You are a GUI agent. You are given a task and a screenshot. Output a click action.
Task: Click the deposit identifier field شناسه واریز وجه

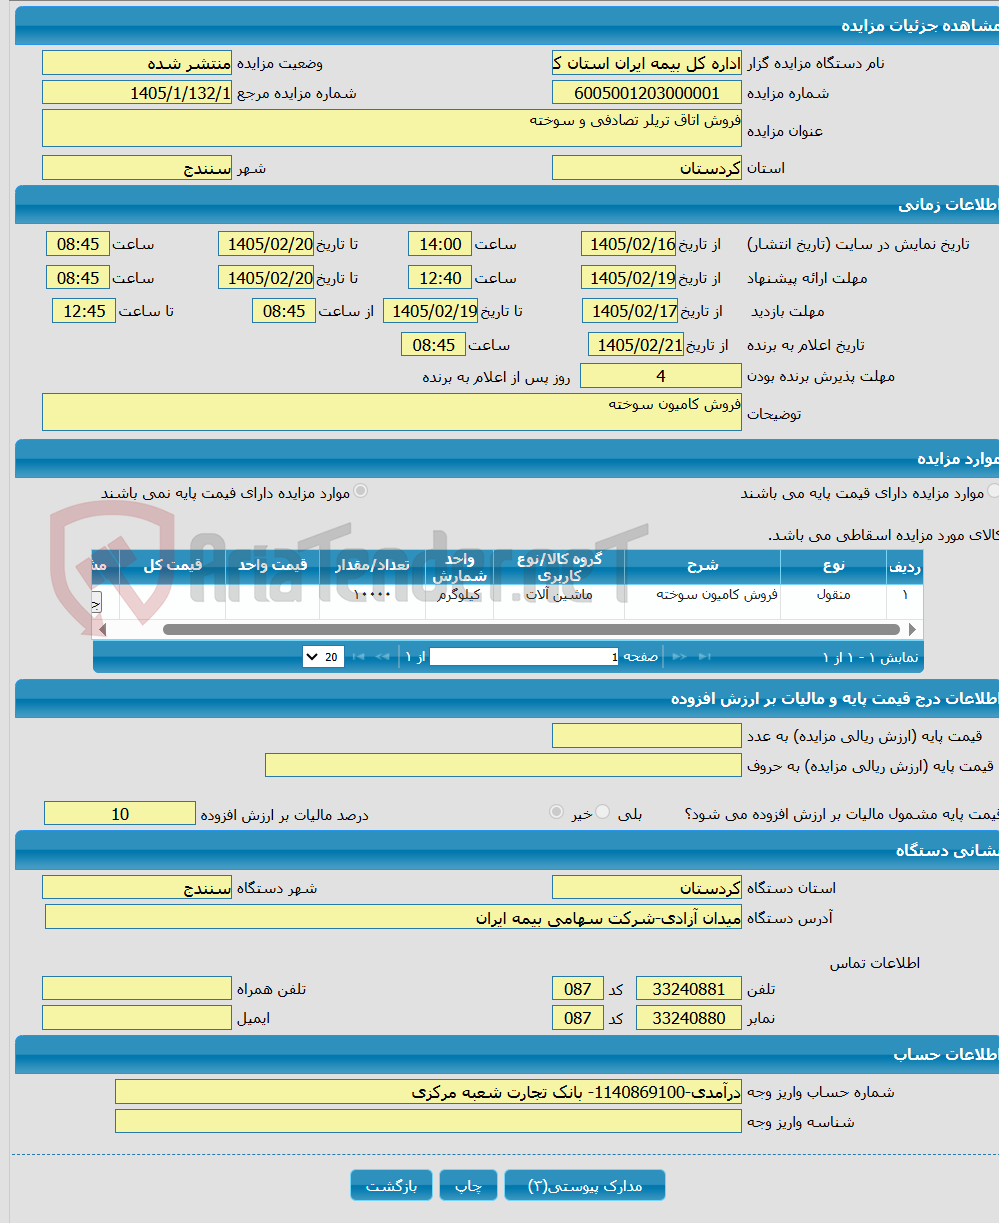[428, 1122]
